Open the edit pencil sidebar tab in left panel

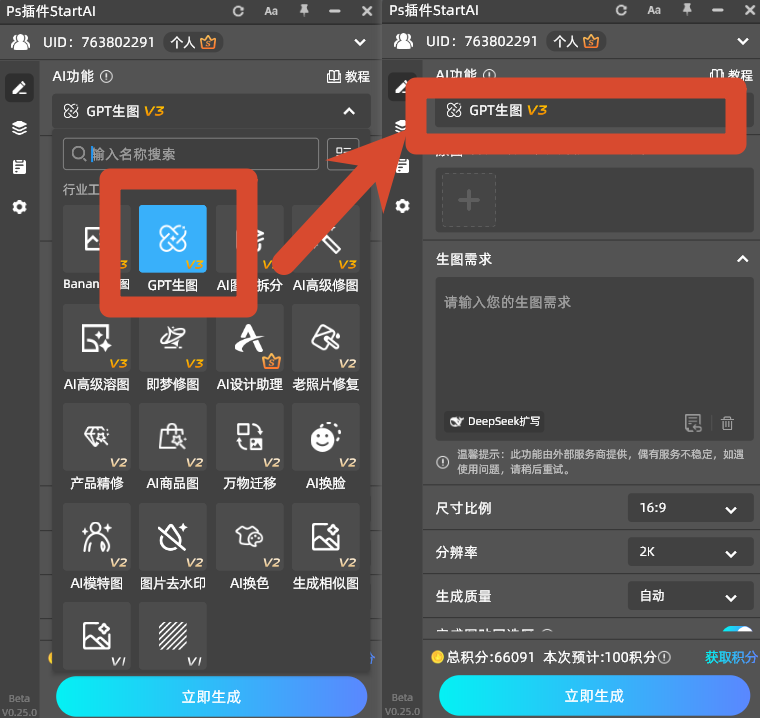click(x=19, y=88)
